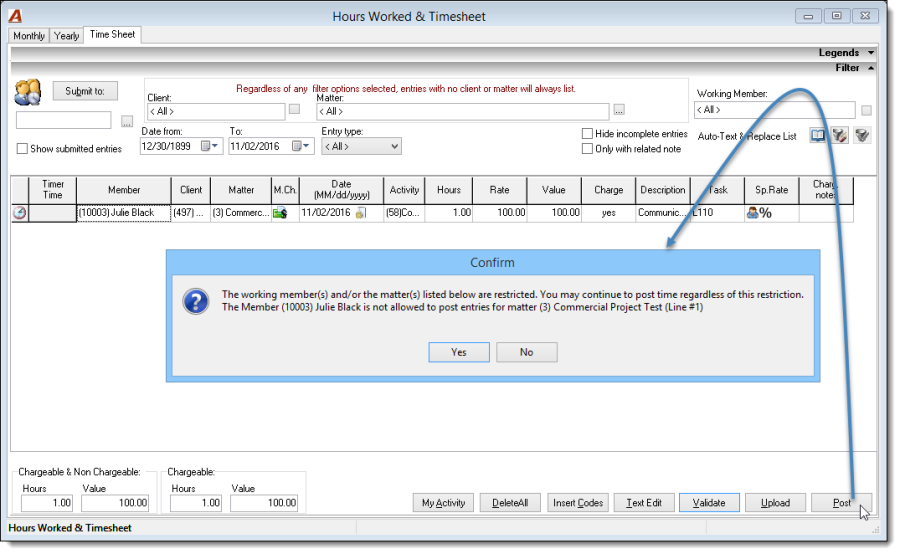The width and height of the screenshot is (900, 554).
Task: Click the Charge cell showing yes
Action: coord(608,213)
